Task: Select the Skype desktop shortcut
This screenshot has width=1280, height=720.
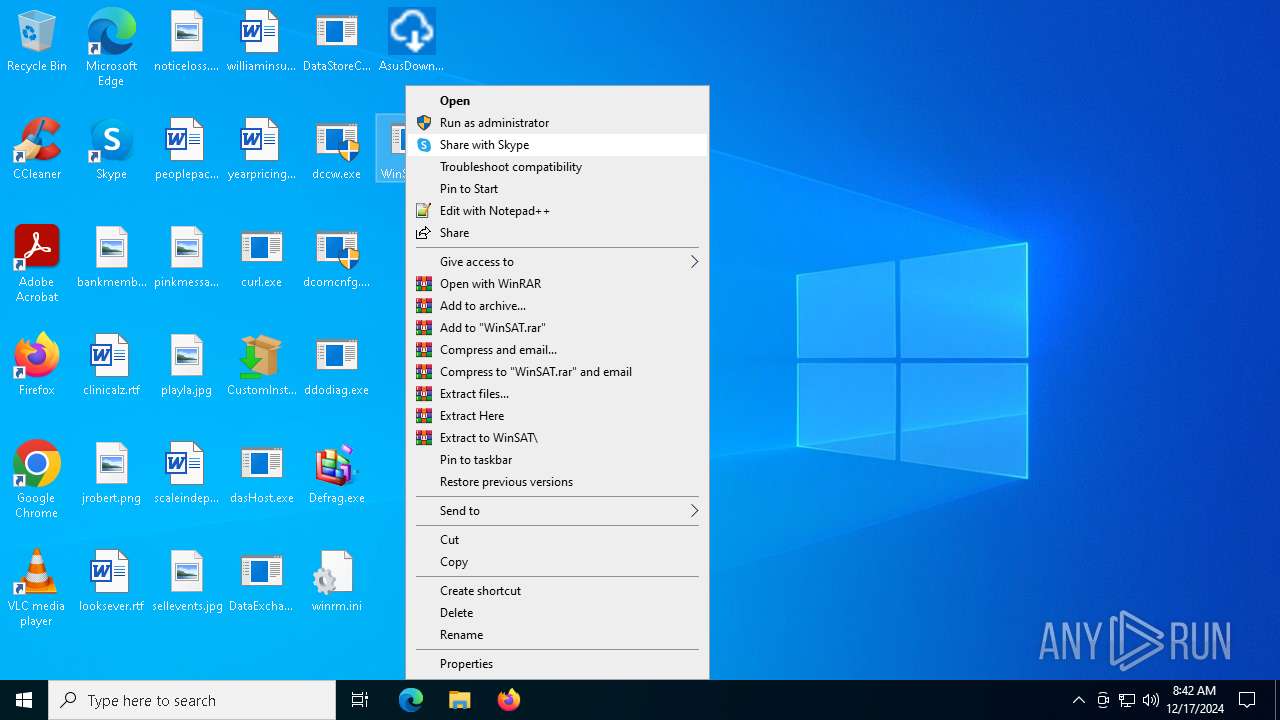Action: point(111,149)
